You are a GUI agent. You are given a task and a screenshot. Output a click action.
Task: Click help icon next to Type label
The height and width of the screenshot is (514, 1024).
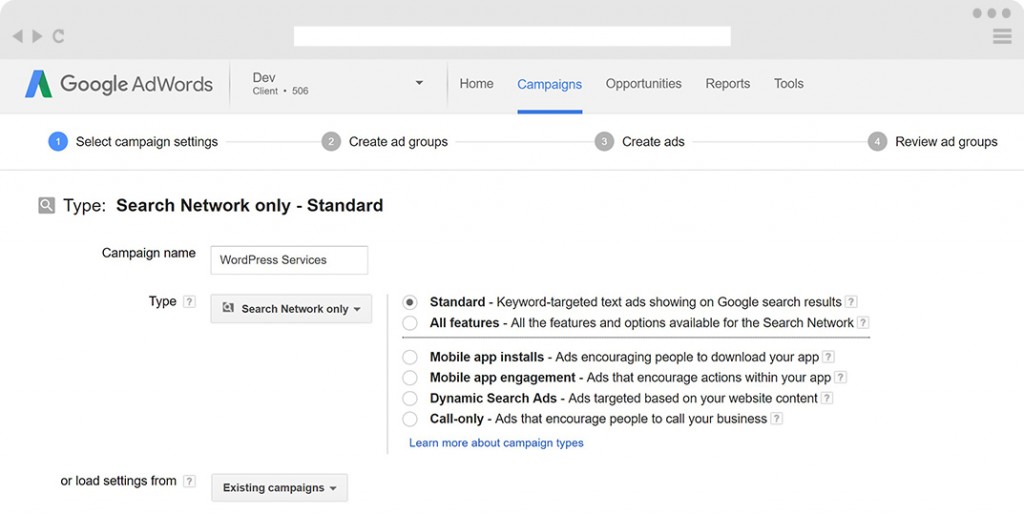coord(189,302)
